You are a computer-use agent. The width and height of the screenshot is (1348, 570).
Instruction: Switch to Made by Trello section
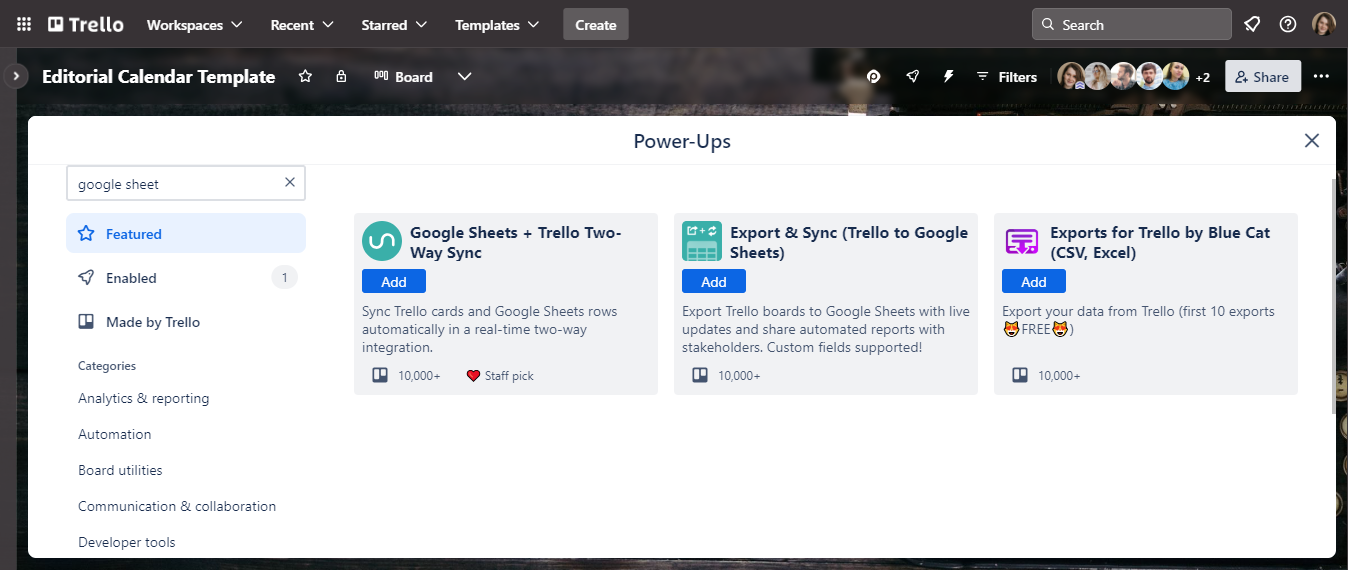click(152, 322)
